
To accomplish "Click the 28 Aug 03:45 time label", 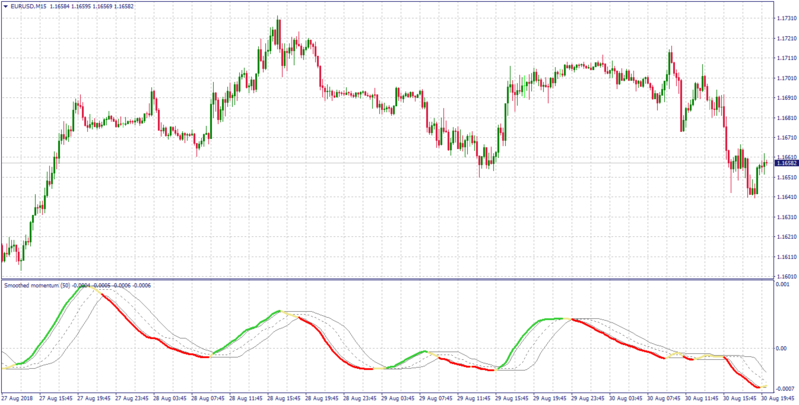I will coord(171,399).
